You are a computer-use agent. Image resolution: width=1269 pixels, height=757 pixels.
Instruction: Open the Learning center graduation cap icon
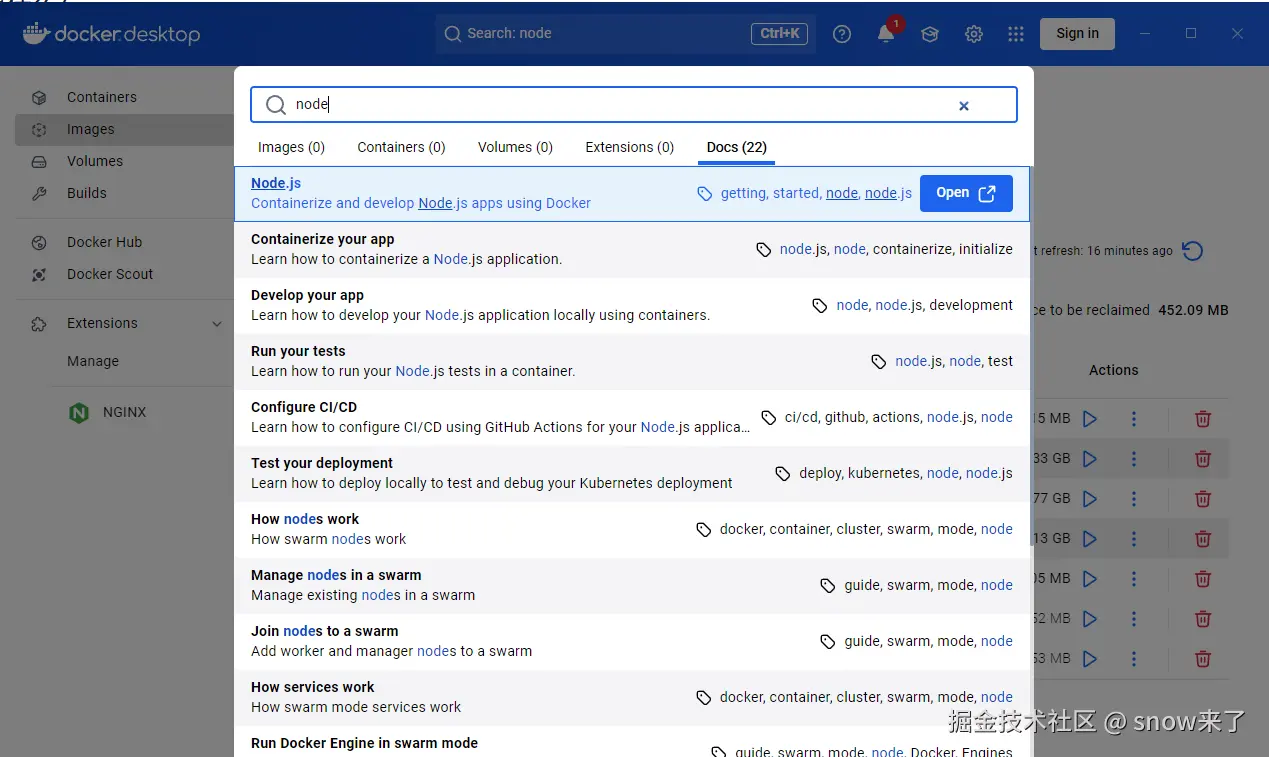point(930,34)
